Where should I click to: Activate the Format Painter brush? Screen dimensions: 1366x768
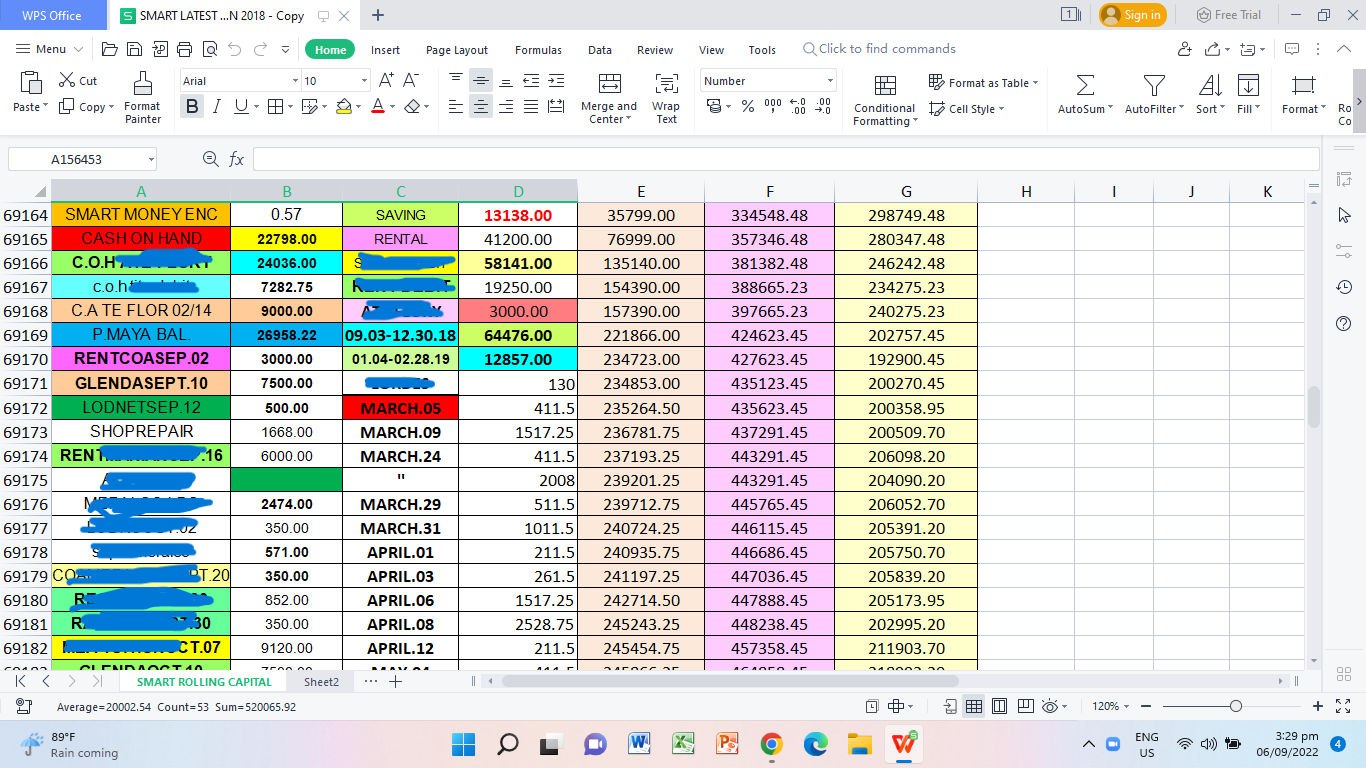tap(143, 99)
